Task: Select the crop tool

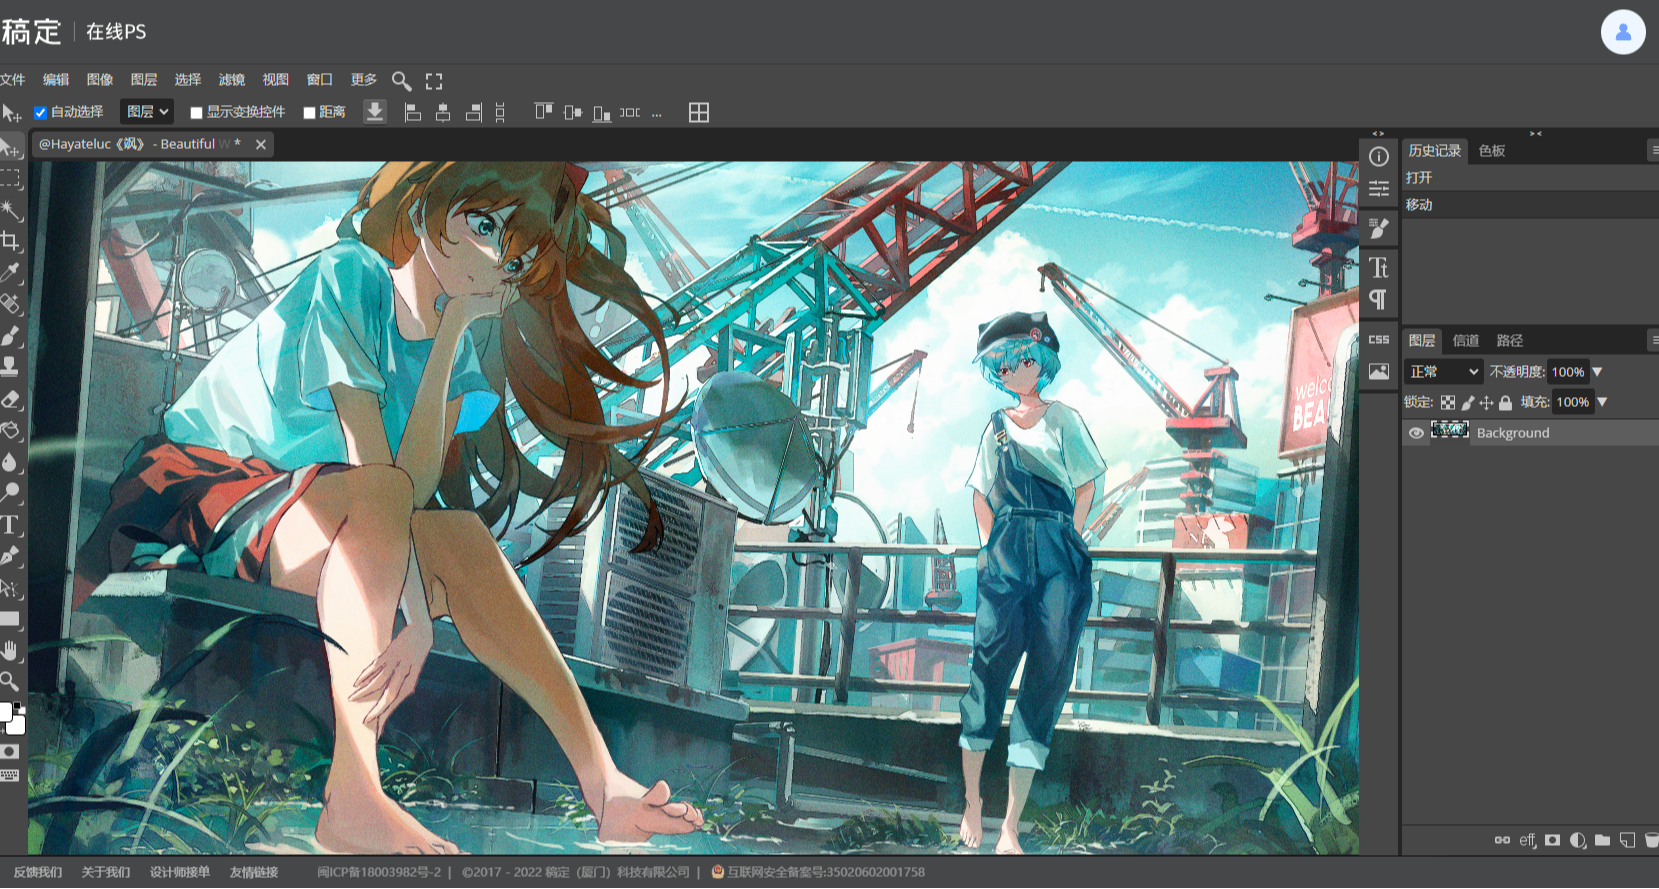Action: click(10, 241)
